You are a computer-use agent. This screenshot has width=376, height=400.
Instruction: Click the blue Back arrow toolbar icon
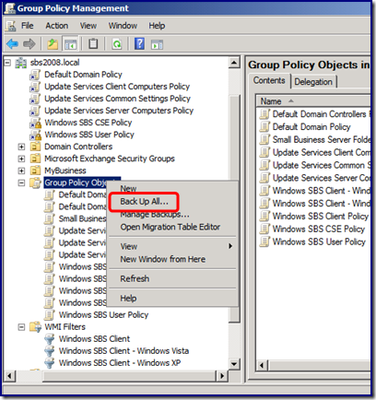pos(12,44)
